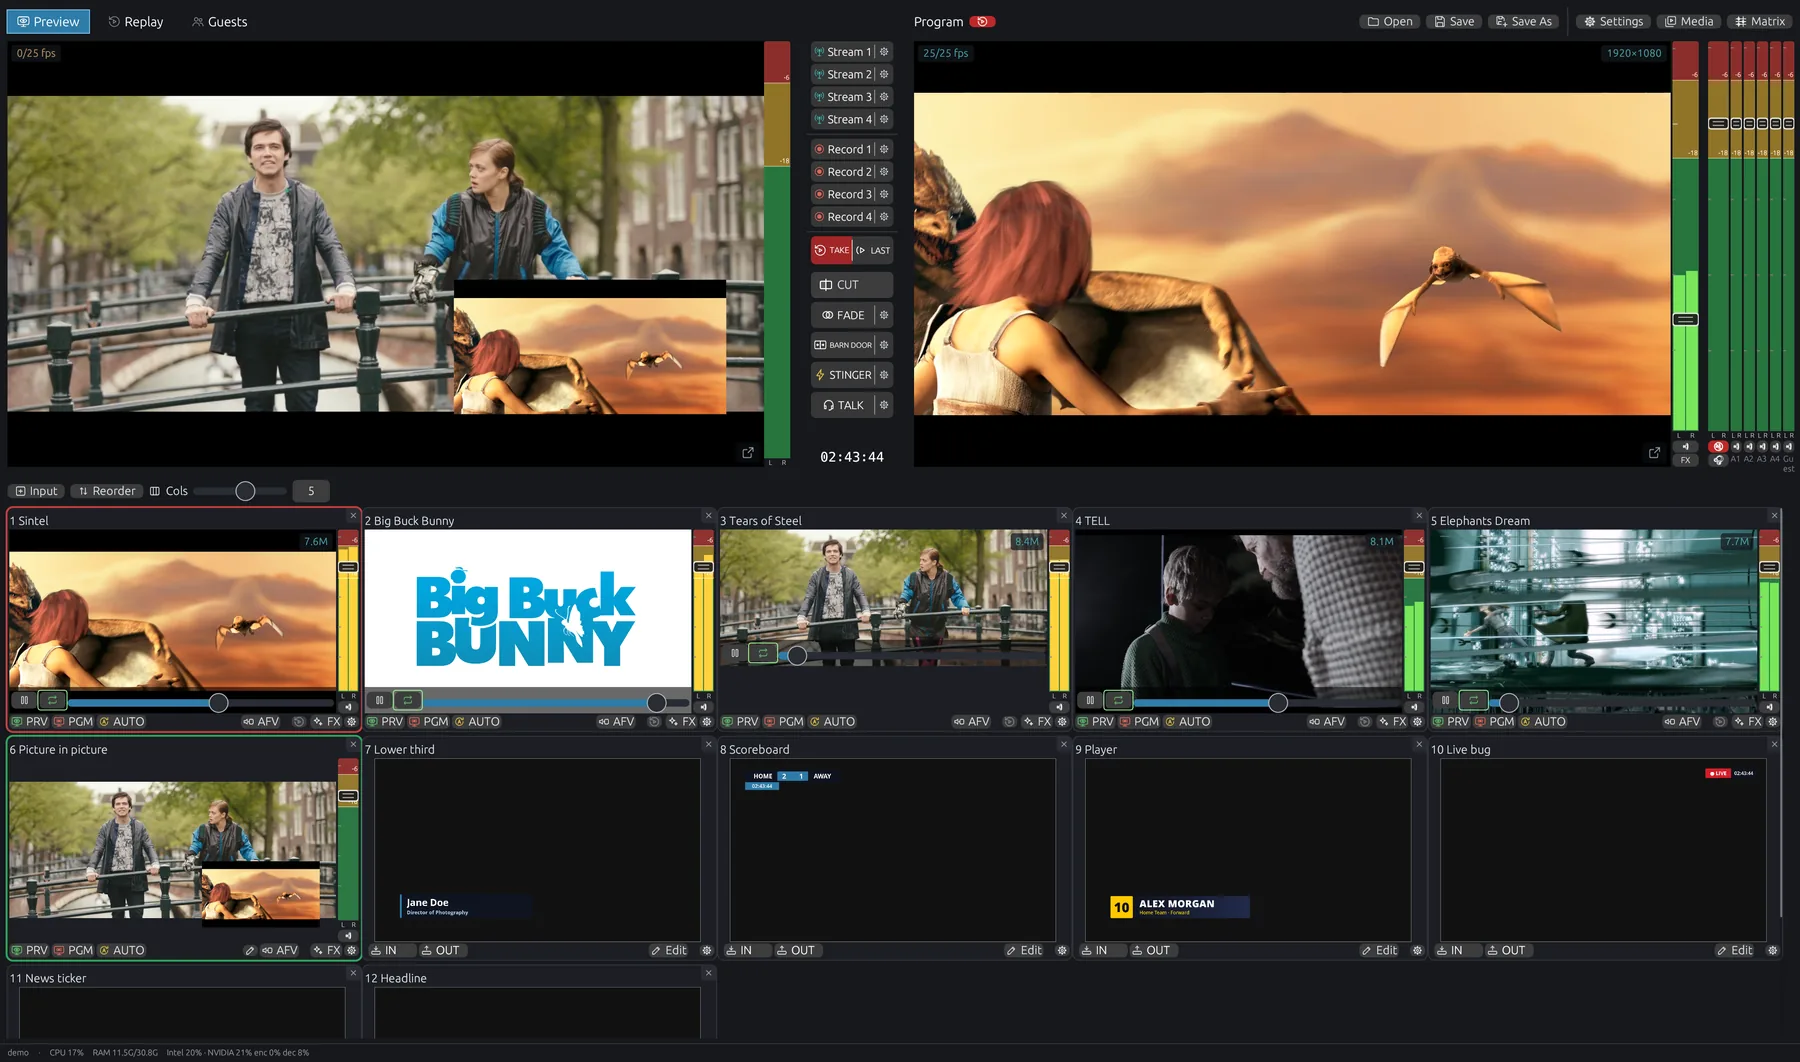This screenshot has width=1800, height=1062.
Task: Open Stream 1 settings gear
Action: coord(884,52)
